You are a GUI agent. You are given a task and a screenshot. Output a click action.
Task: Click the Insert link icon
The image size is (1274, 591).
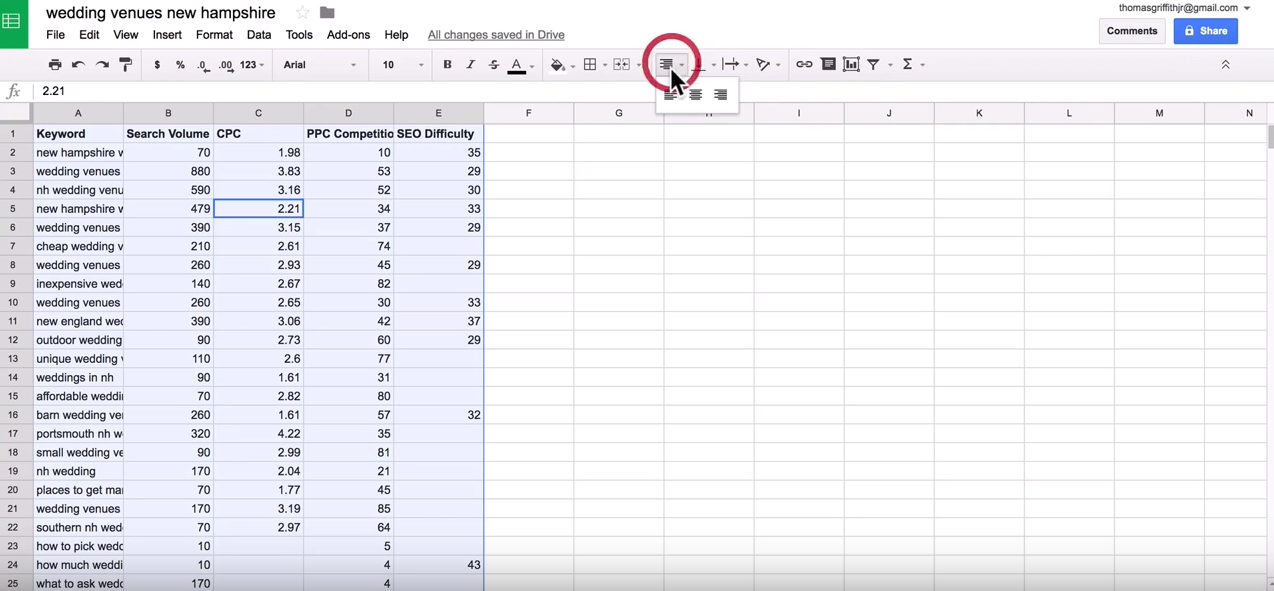click(804, 65)
